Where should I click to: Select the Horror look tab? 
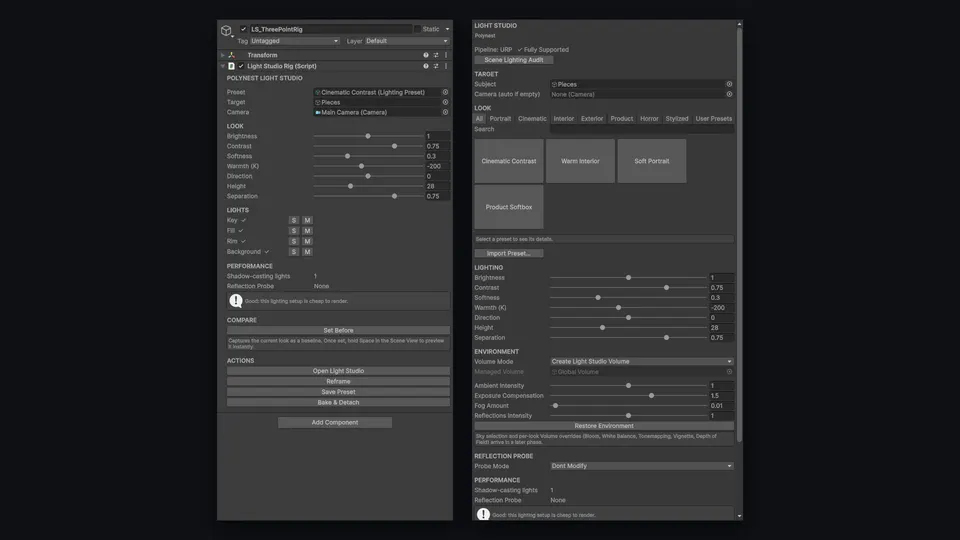[x=649, y=119]
